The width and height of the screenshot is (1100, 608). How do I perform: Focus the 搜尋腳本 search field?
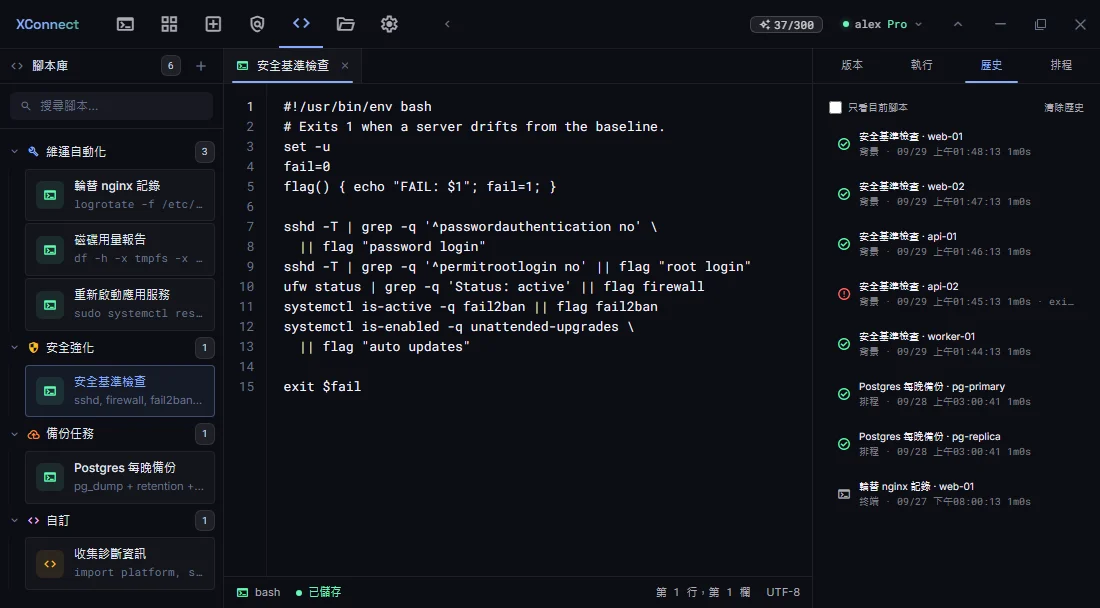[112, 106]
